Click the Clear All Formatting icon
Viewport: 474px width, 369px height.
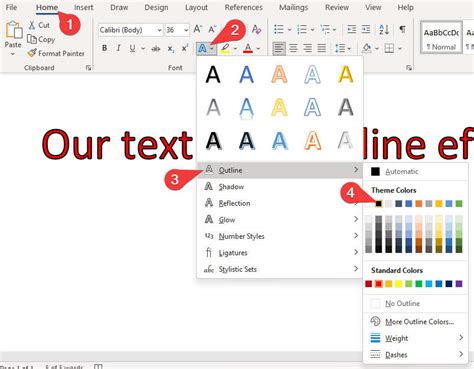256,29
